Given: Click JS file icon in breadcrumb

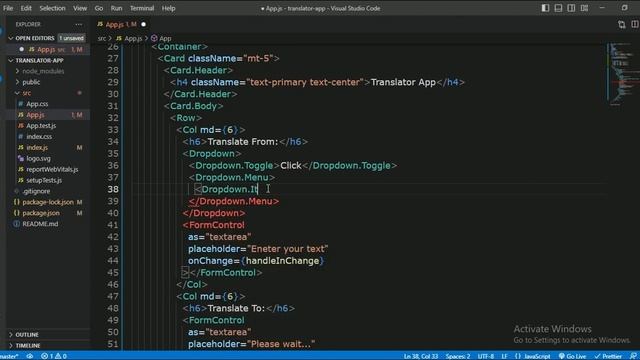Looking at the screenshot, I should (x=119, y=38).
